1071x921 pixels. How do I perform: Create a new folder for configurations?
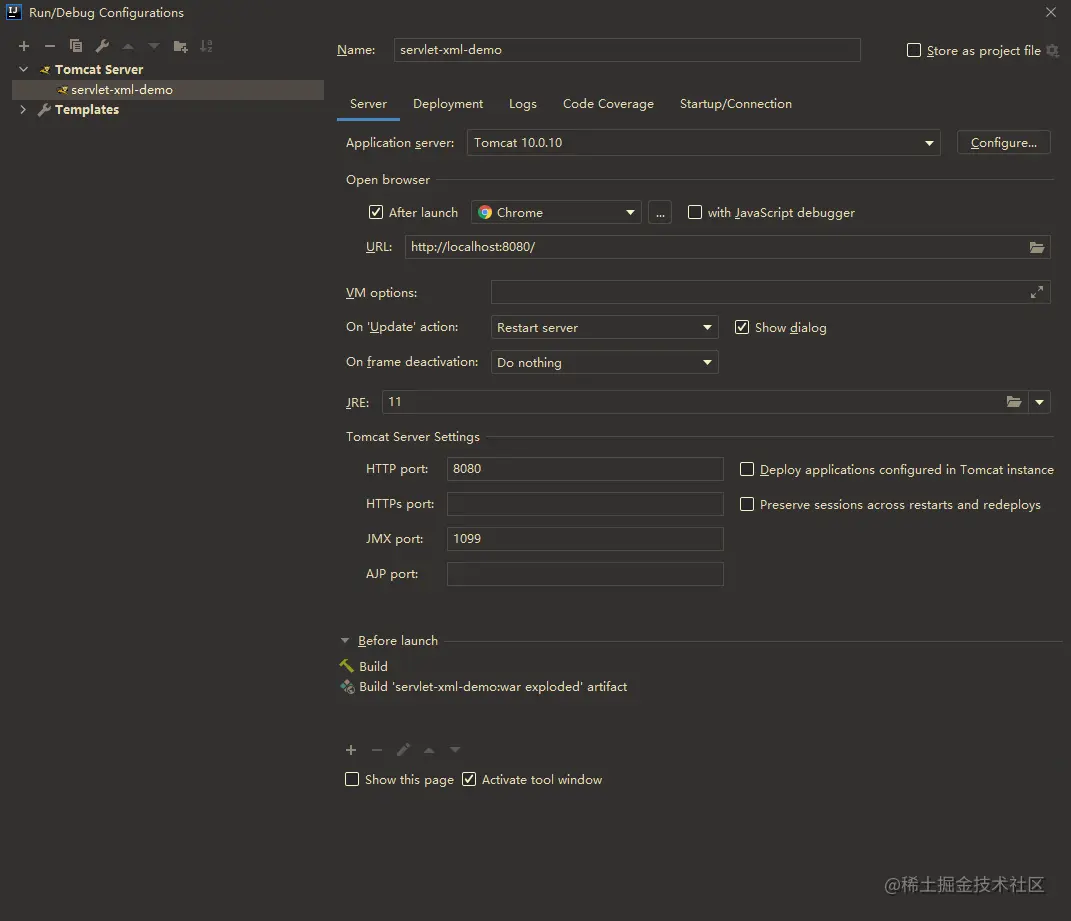[180, 46]
